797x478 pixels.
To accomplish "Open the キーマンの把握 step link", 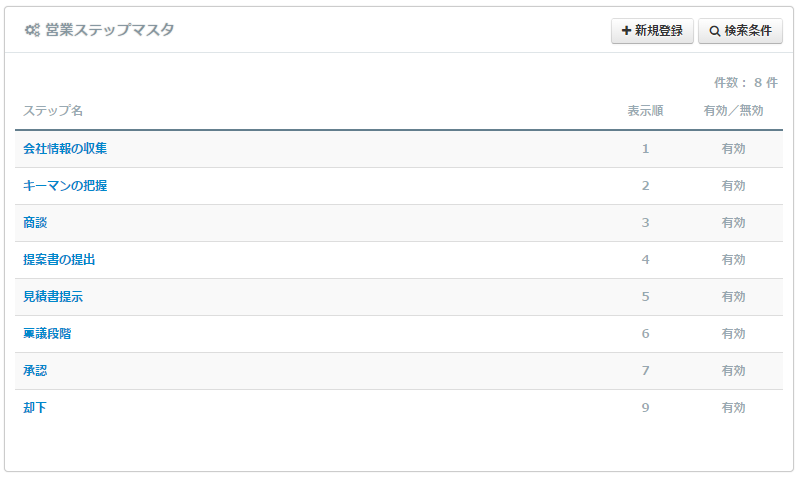I will pyautogui.click(x=65, y=186).
